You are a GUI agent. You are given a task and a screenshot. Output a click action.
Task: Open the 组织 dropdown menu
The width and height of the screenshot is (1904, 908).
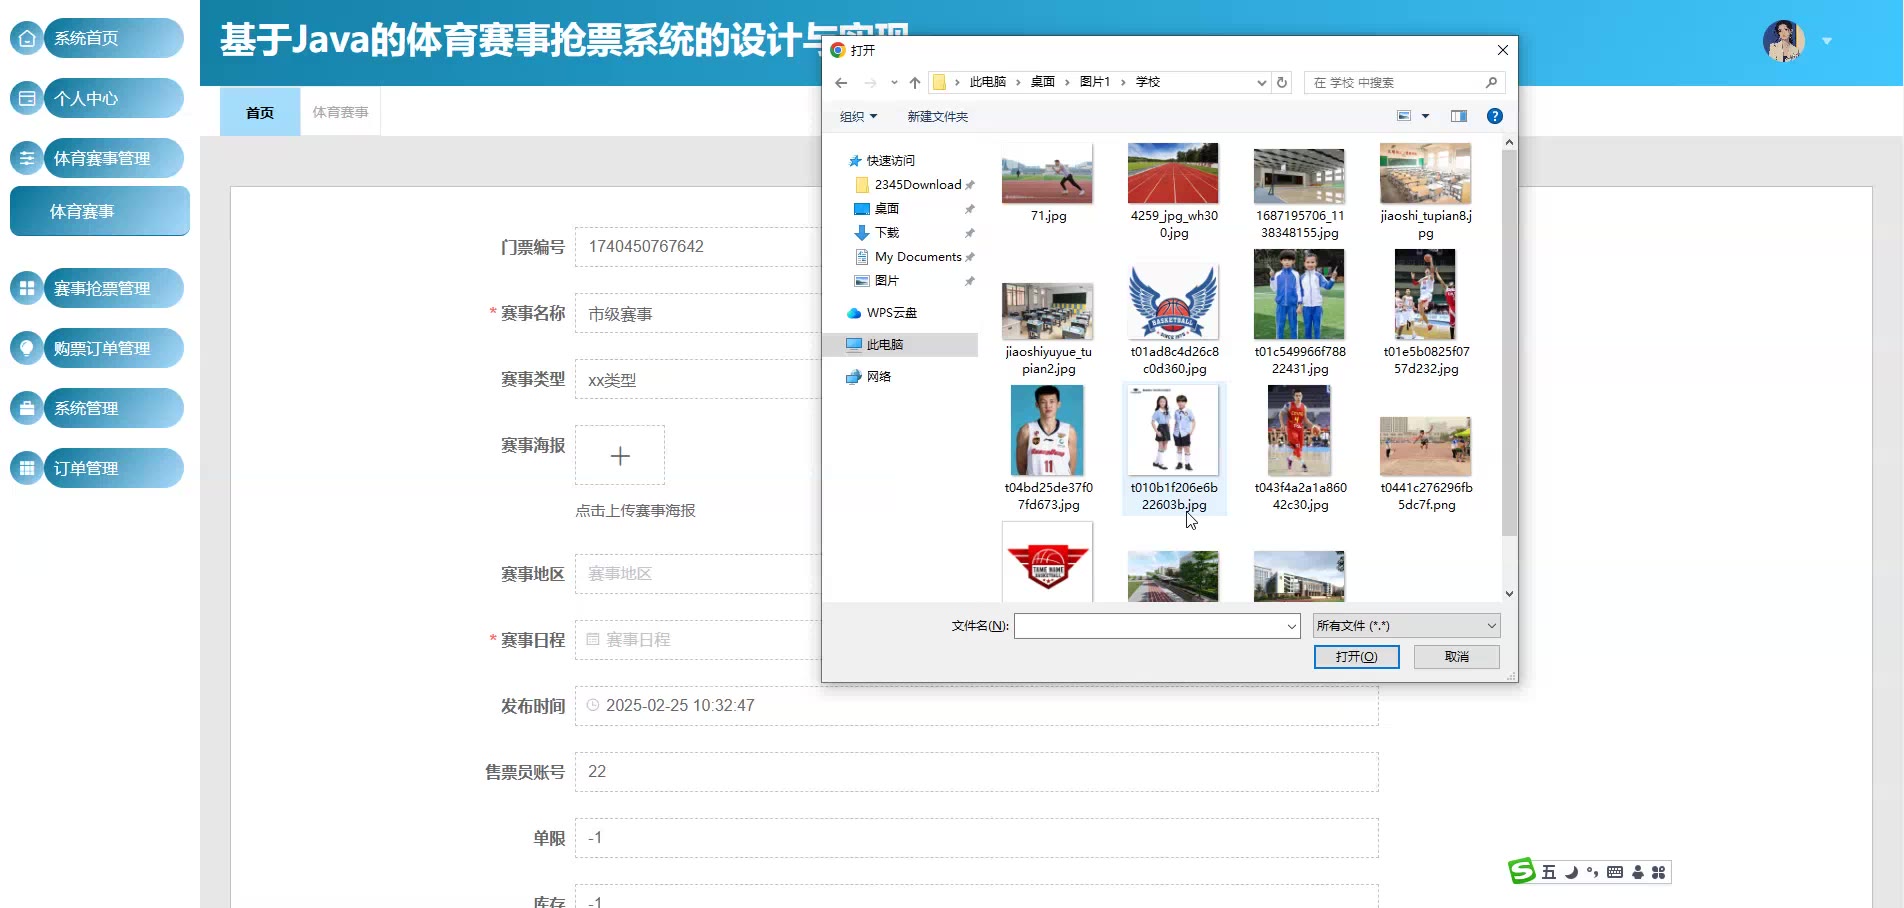858,116
